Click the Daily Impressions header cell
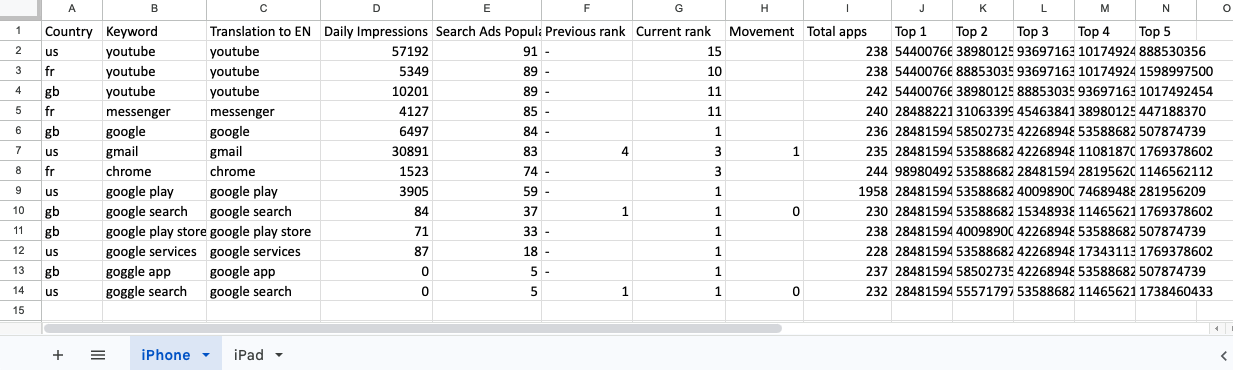1233x370 pixels. pos(375,31)
